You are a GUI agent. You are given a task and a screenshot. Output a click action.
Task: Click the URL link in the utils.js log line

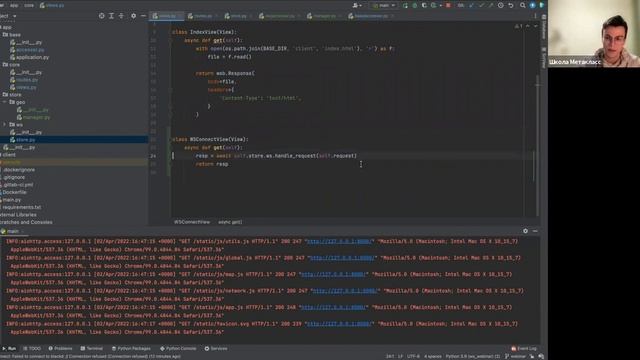tap(339, 242)
